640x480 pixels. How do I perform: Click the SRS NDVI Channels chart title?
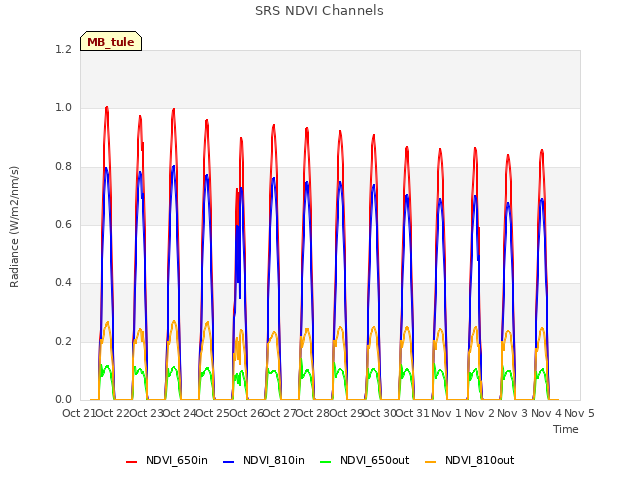coord(319,11)
